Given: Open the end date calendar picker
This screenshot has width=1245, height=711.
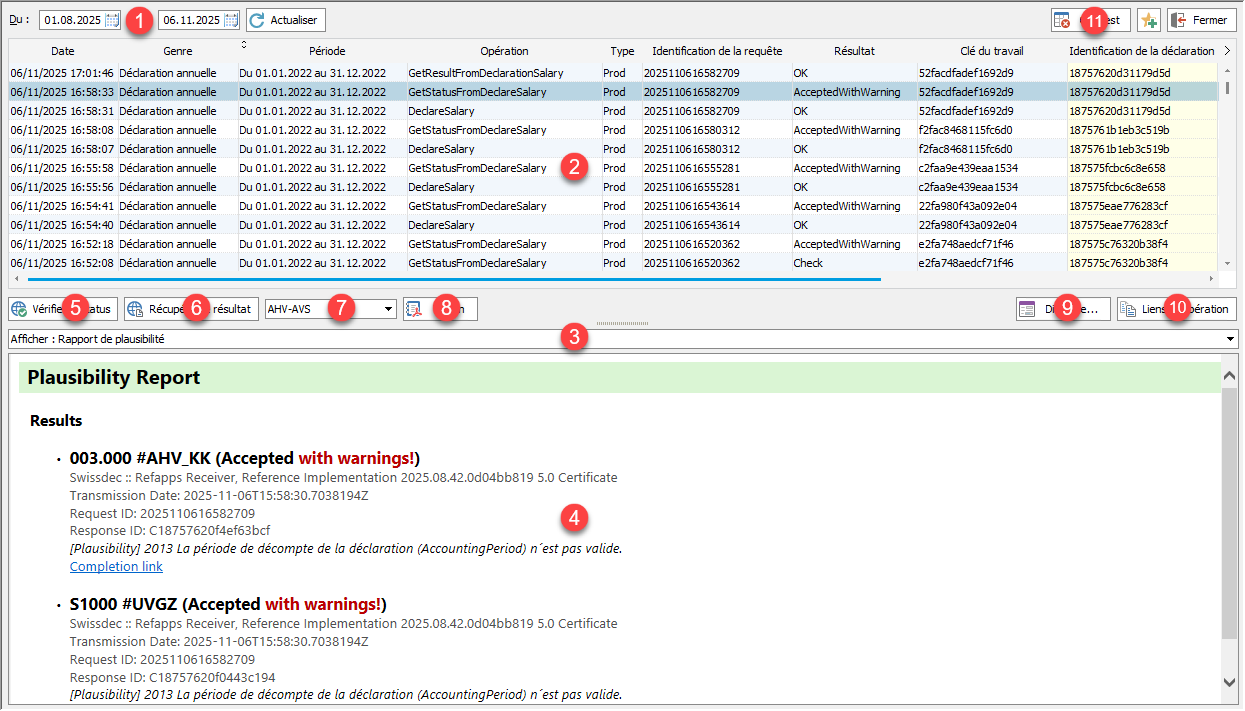Looking at the screenshot, I should point(231,20).
